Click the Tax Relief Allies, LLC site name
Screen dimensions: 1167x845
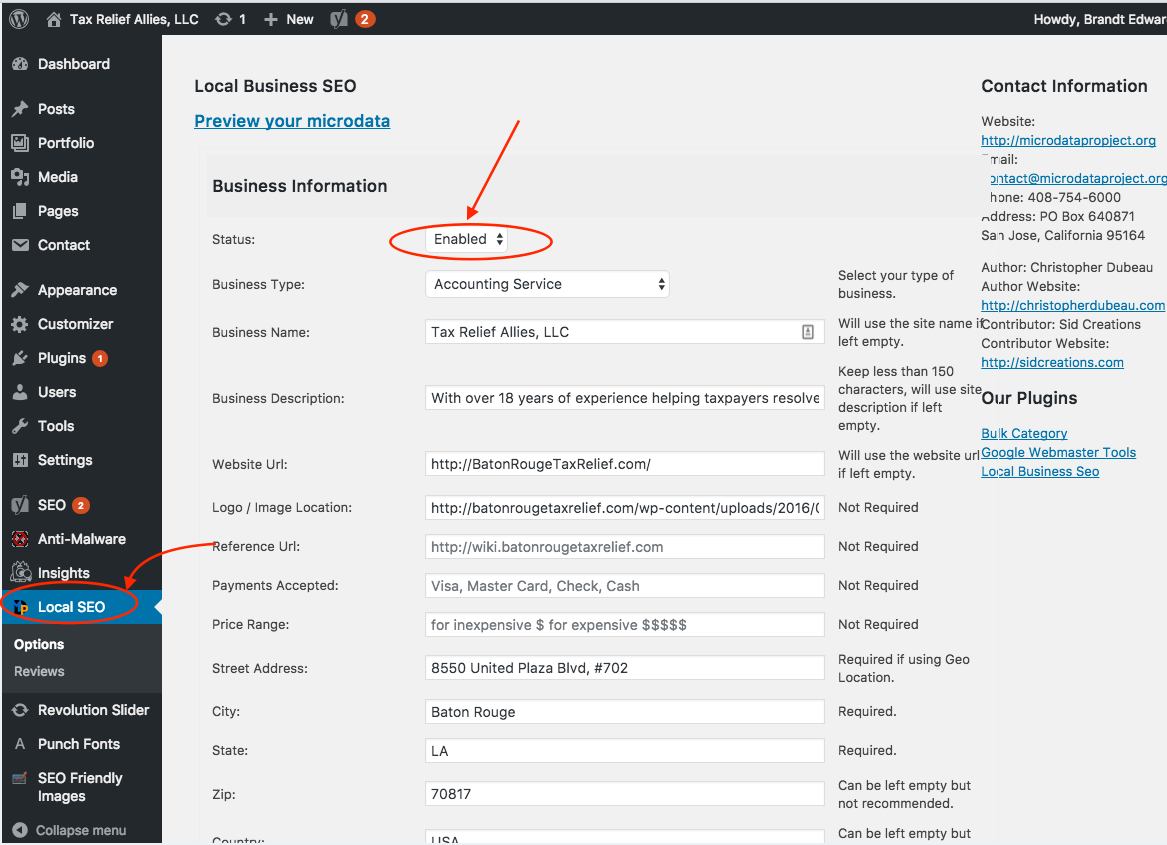click(134, 19)
